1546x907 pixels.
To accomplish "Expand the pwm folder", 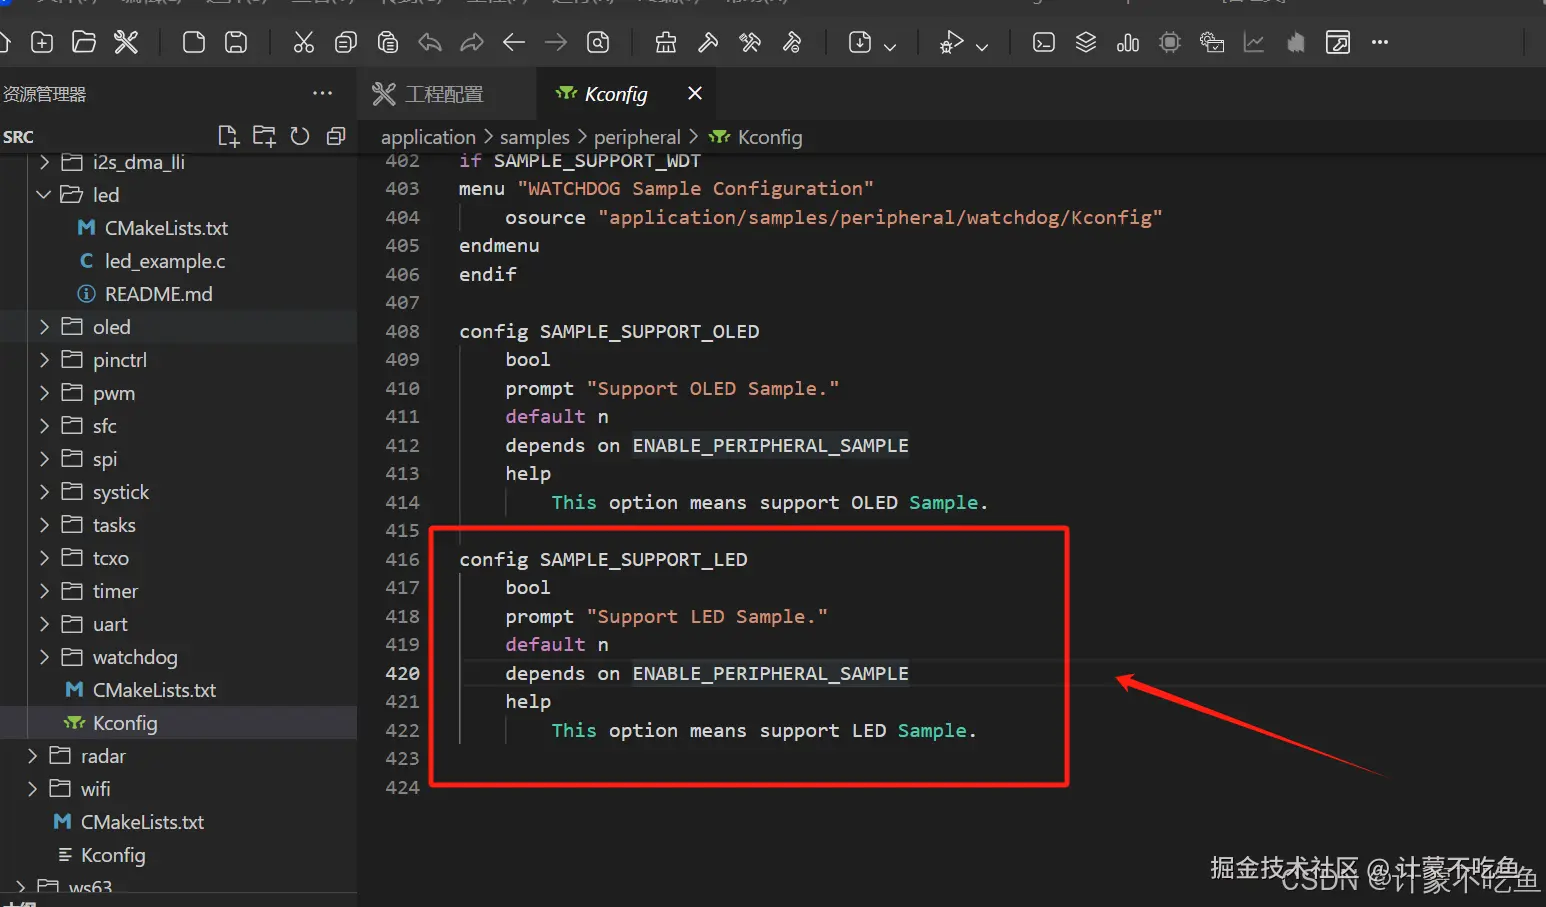I will click(x=44, y=393).
